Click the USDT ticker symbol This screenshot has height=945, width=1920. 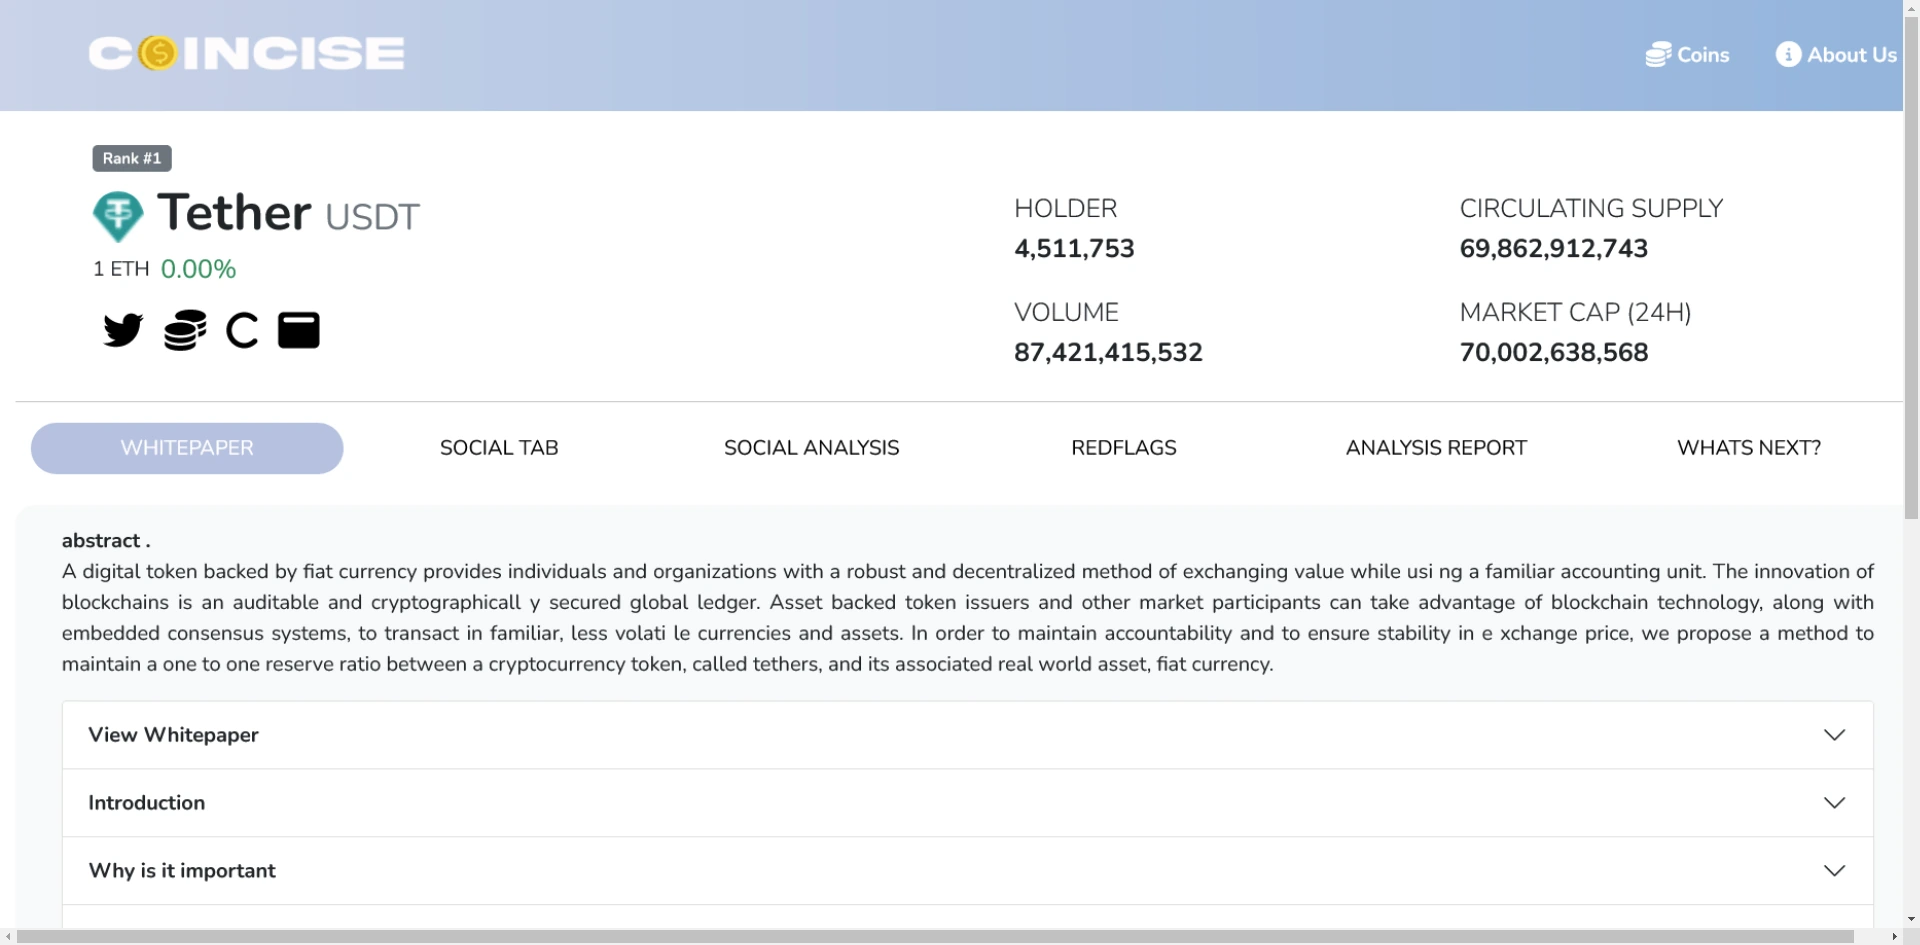372,217
